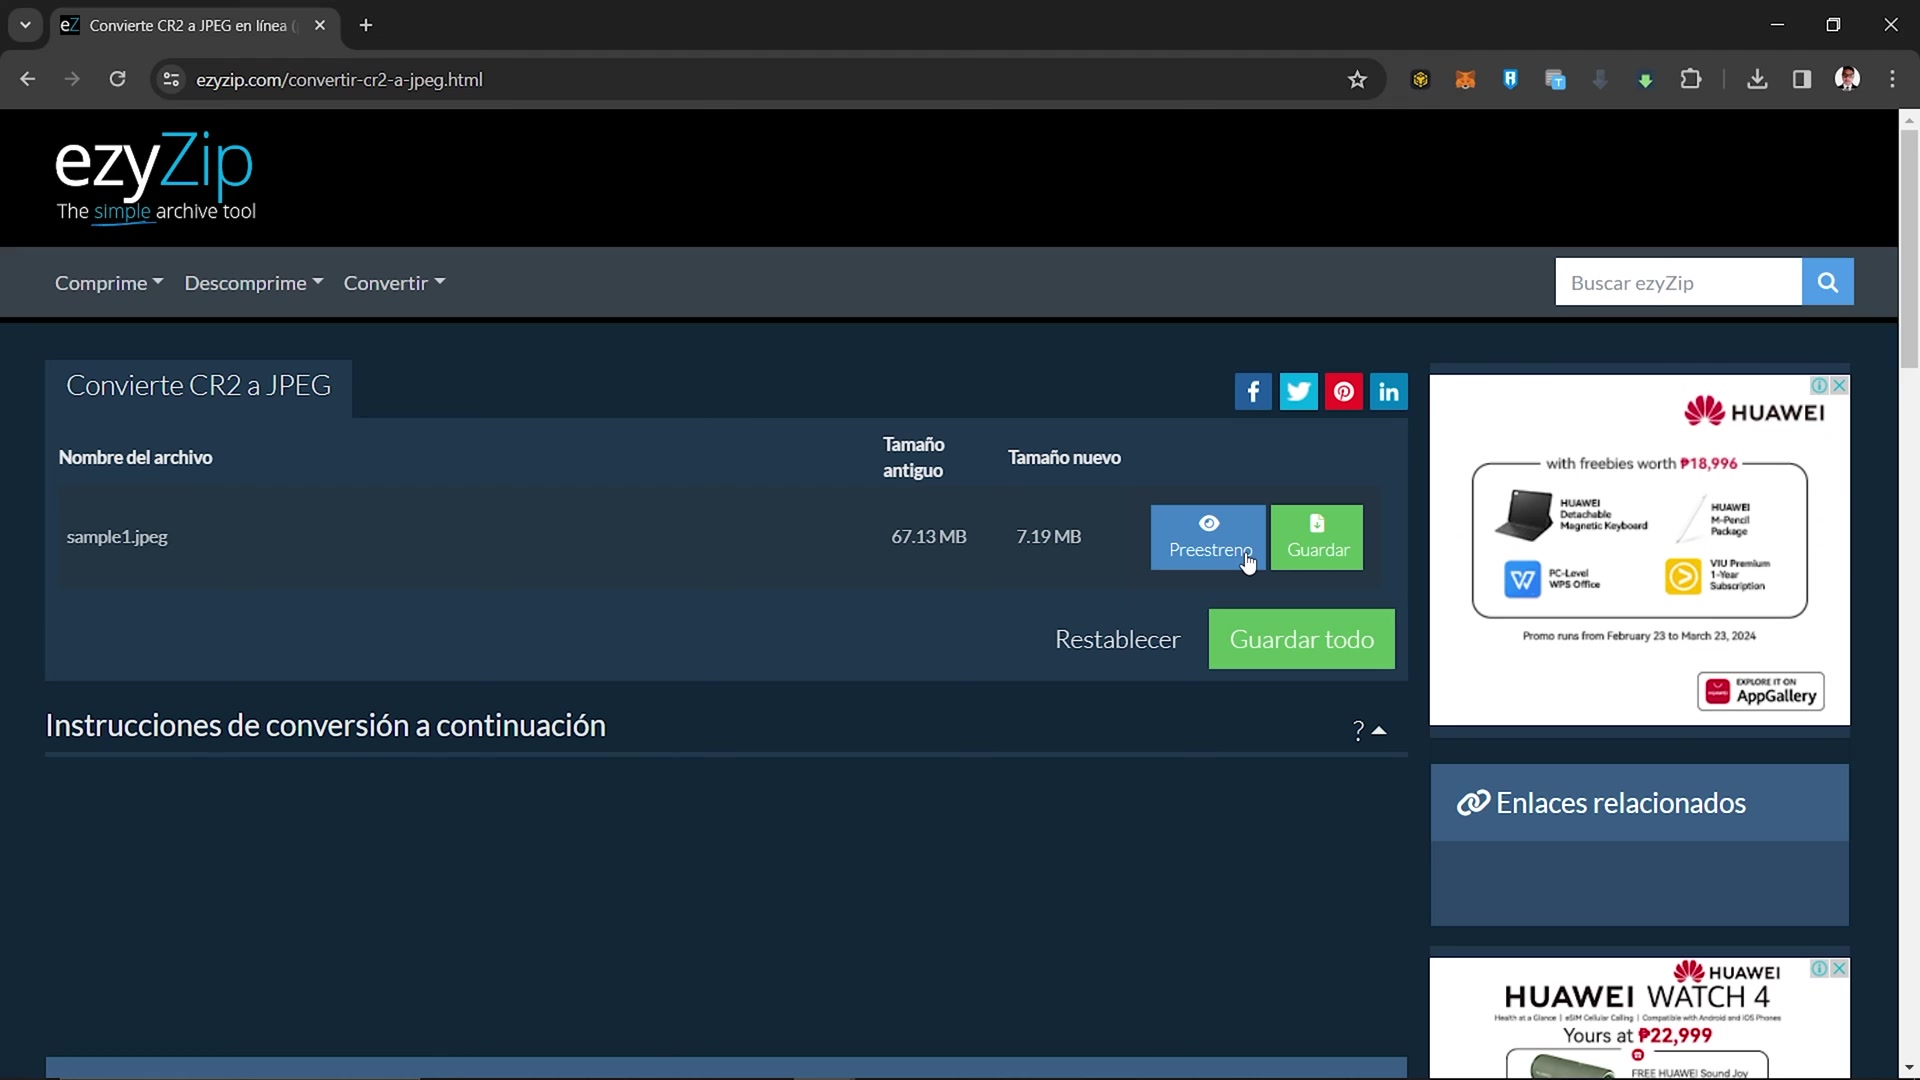Close the top Huawei ad X icon
Screen dimensions: 1920x1080
(1839, 386)
